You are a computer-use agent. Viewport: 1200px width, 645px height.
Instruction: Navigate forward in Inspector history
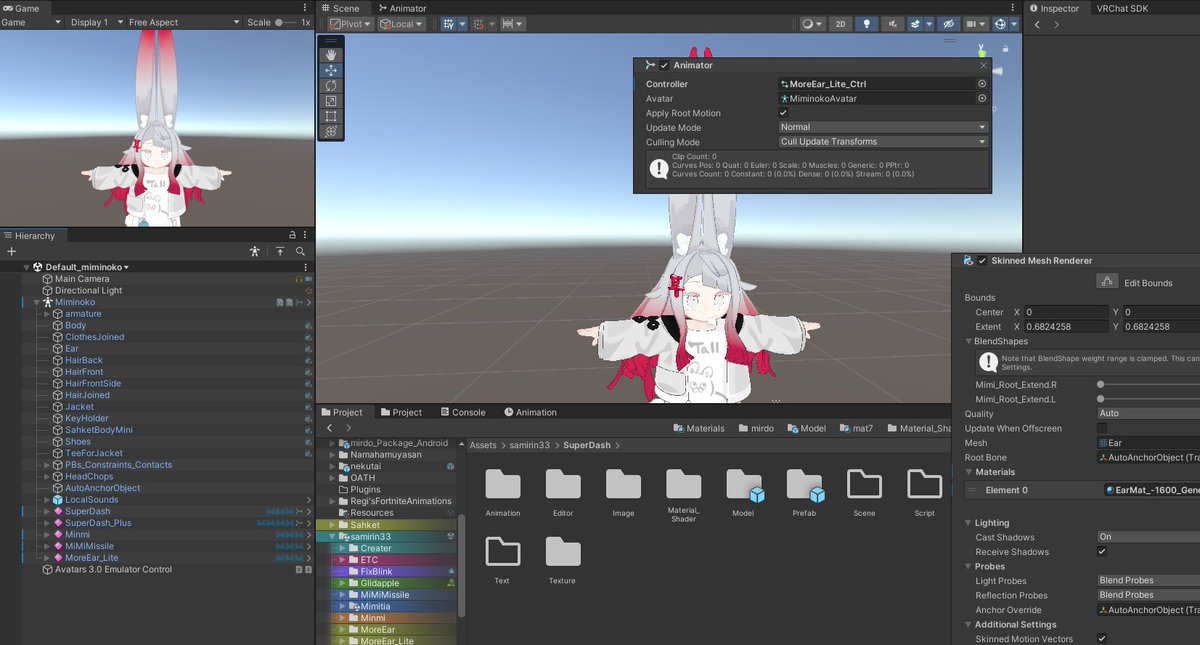1056,24
